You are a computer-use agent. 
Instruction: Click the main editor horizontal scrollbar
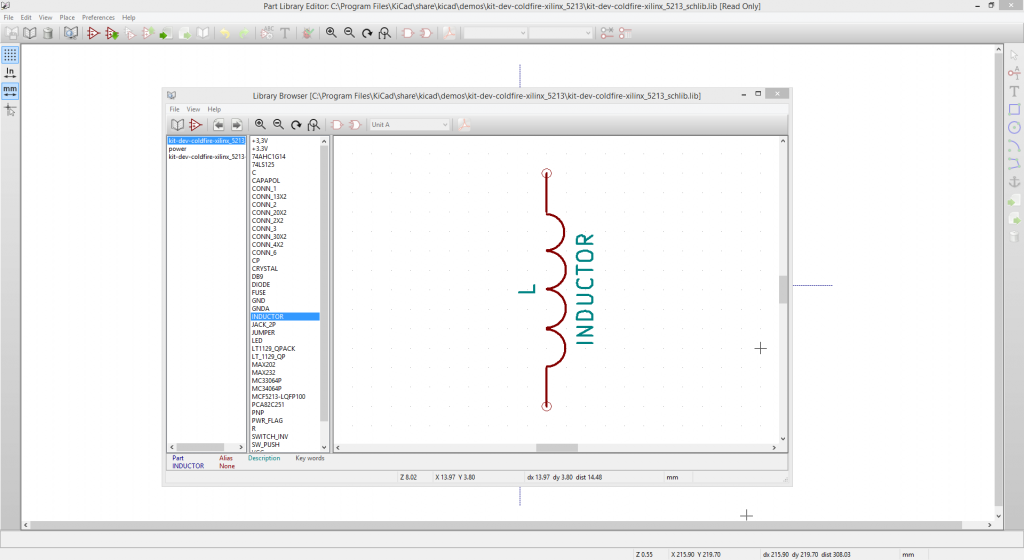point(496,525)
